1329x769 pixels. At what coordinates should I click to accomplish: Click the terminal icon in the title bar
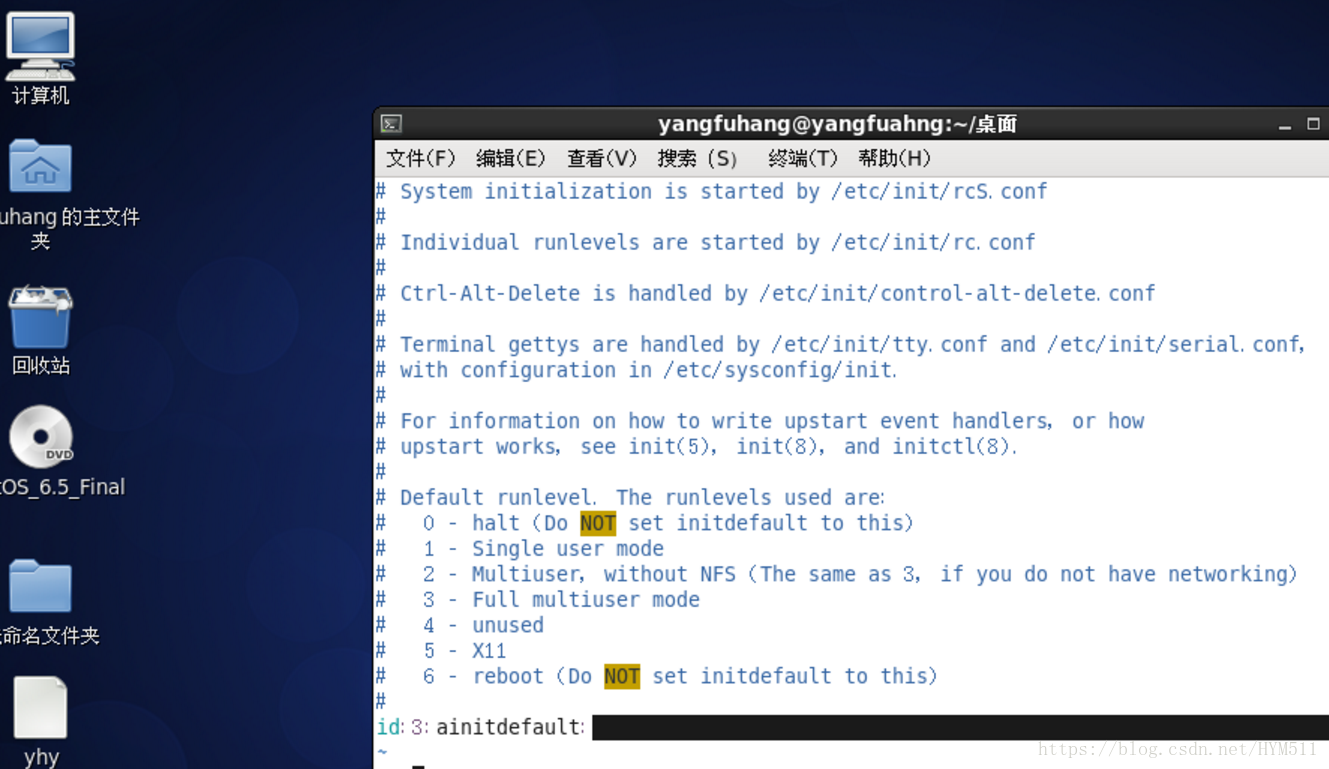(x=391, y=124)
